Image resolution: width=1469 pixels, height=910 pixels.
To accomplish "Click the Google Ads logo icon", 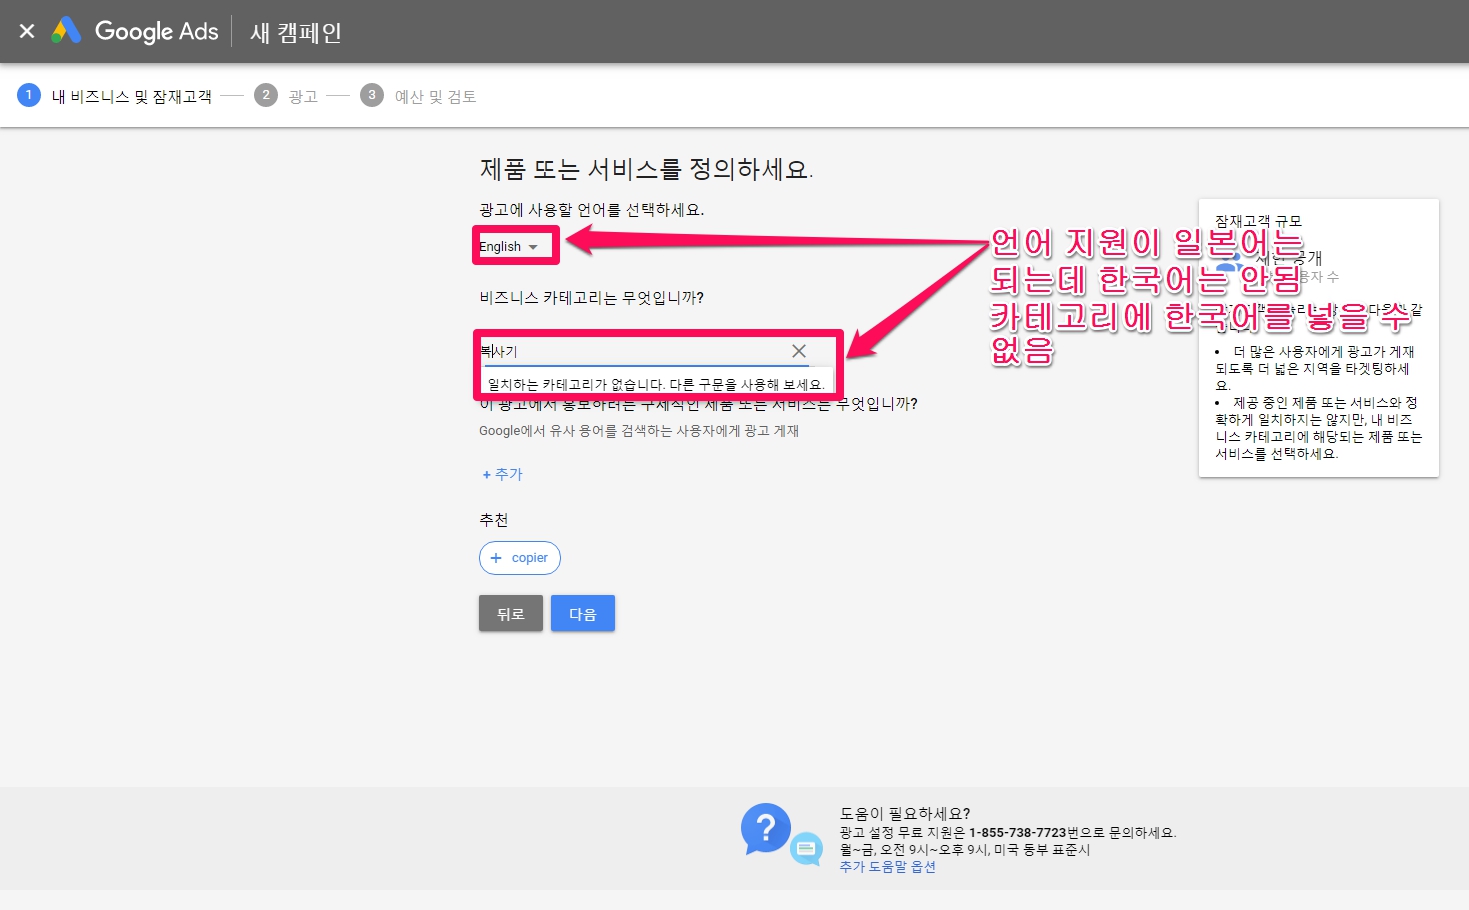I will pyautogui.click(x=66, y=31).
